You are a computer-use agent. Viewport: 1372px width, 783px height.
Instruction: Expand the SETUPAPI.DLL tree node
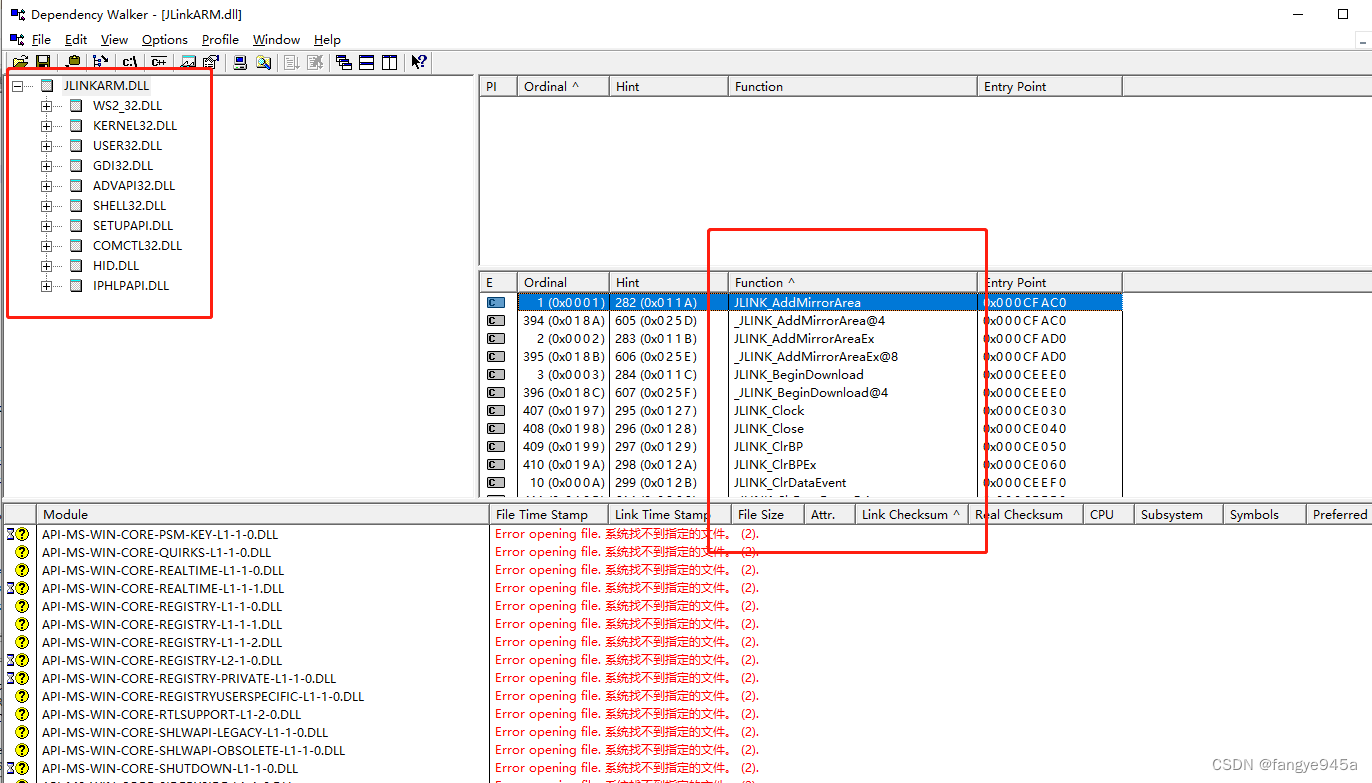46,226
